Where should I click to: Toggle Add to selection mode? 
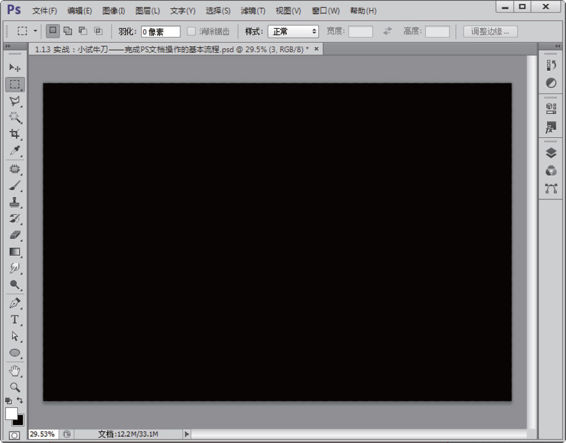tap(68, 31)
